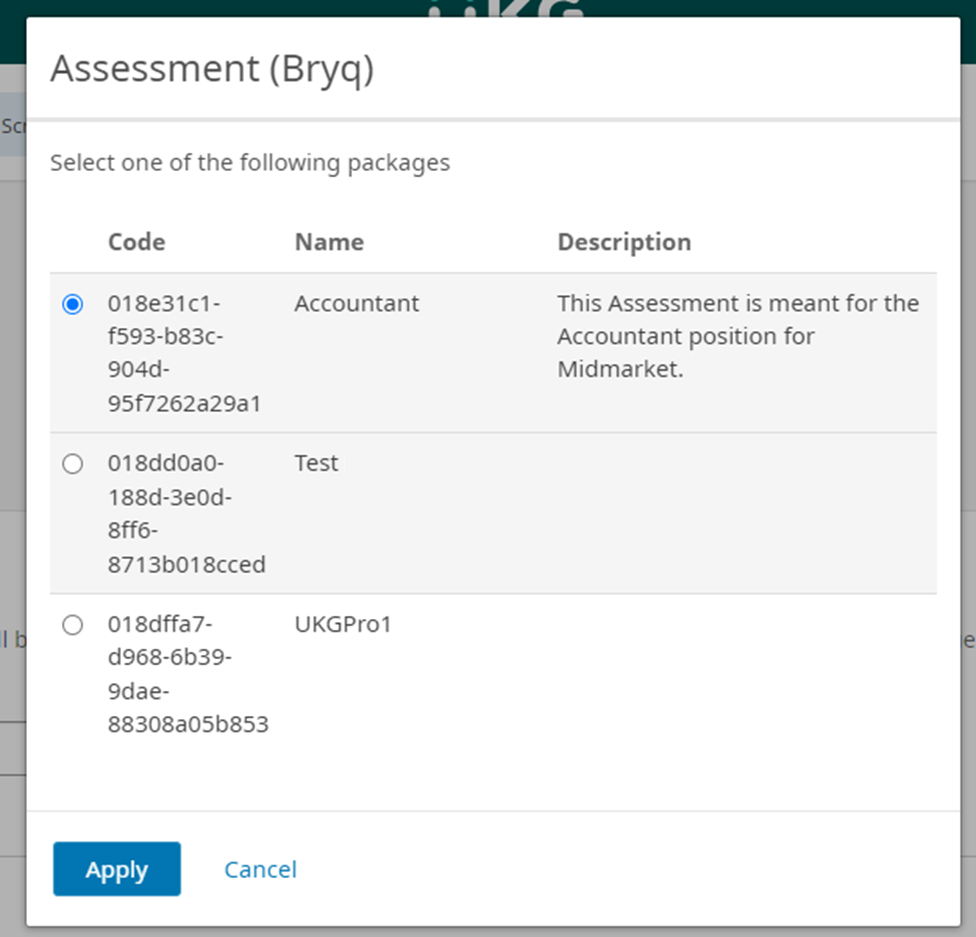Click the Assessment (Bryq) dialog title
976x937 pixels.
[x=212, y=69]
